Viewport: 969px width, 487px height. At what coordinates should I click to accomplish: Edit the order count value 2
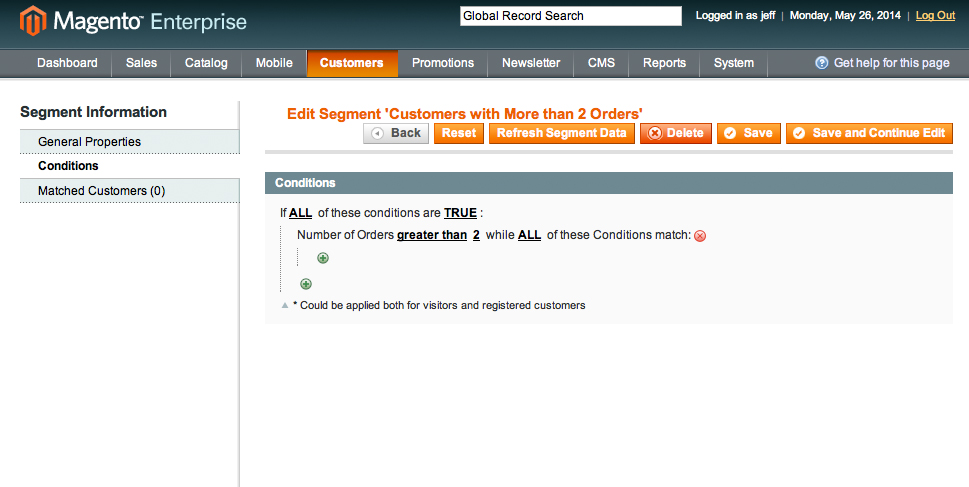pyautogui.click(x=476, y=235)
